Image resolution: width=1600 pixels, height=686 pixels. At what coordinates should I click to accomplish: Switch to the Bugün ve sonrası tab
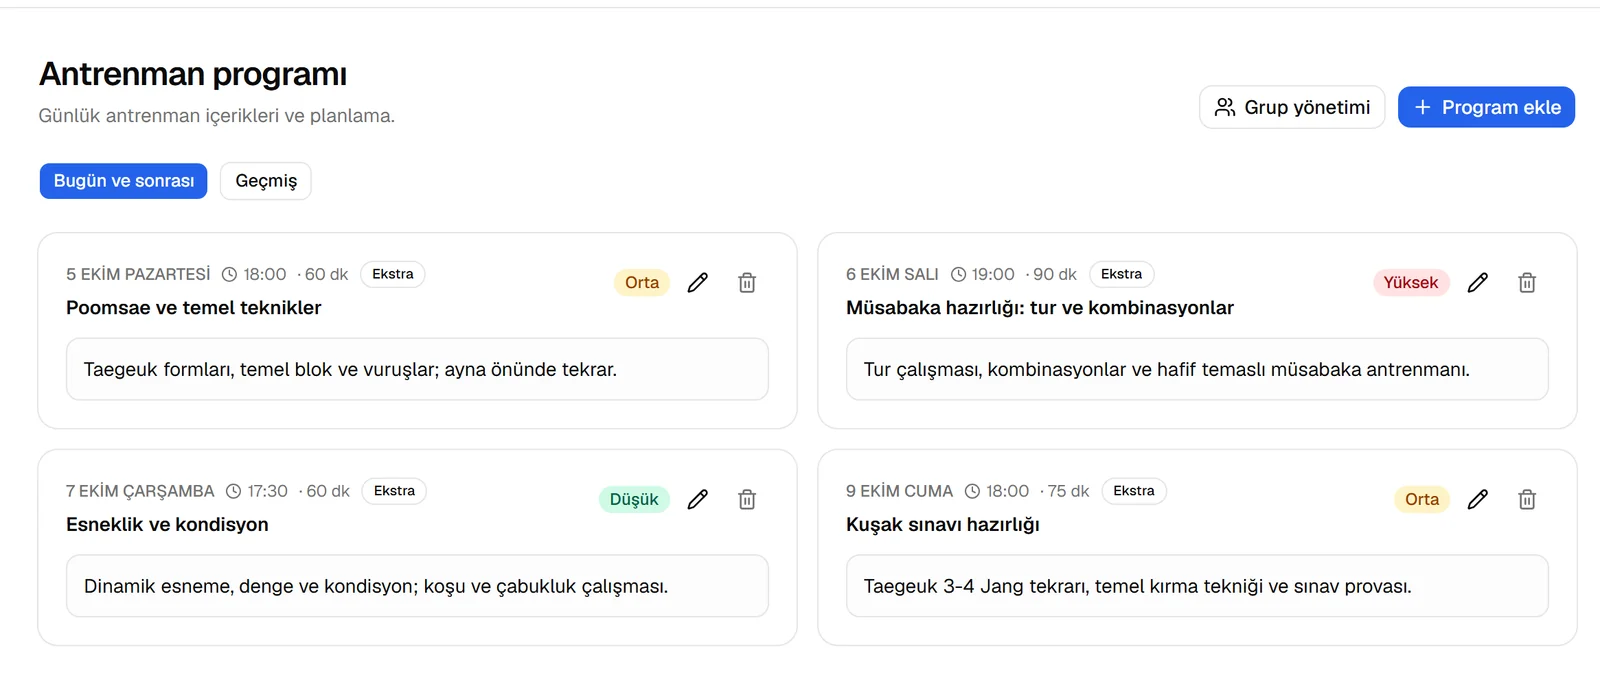[x=124, y=181]
